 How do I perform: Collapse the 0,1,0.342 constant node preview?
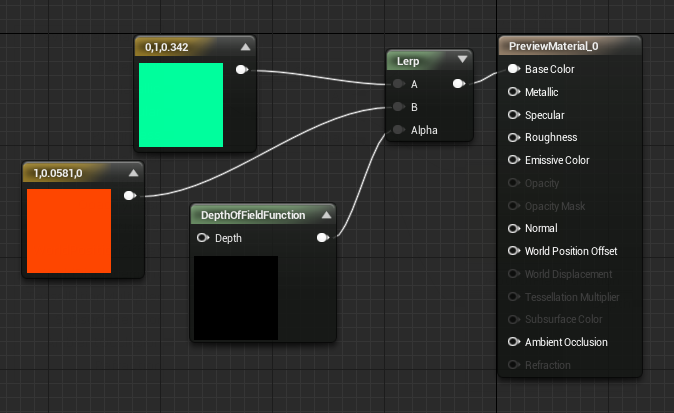point(245,47)
